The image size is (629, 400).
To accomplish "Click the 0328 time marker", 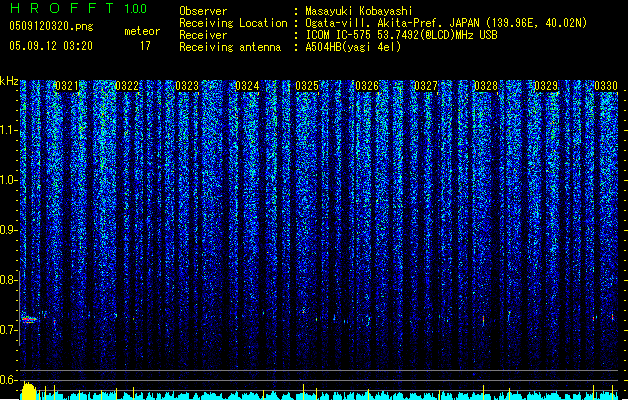I will (x=486, y=86).
